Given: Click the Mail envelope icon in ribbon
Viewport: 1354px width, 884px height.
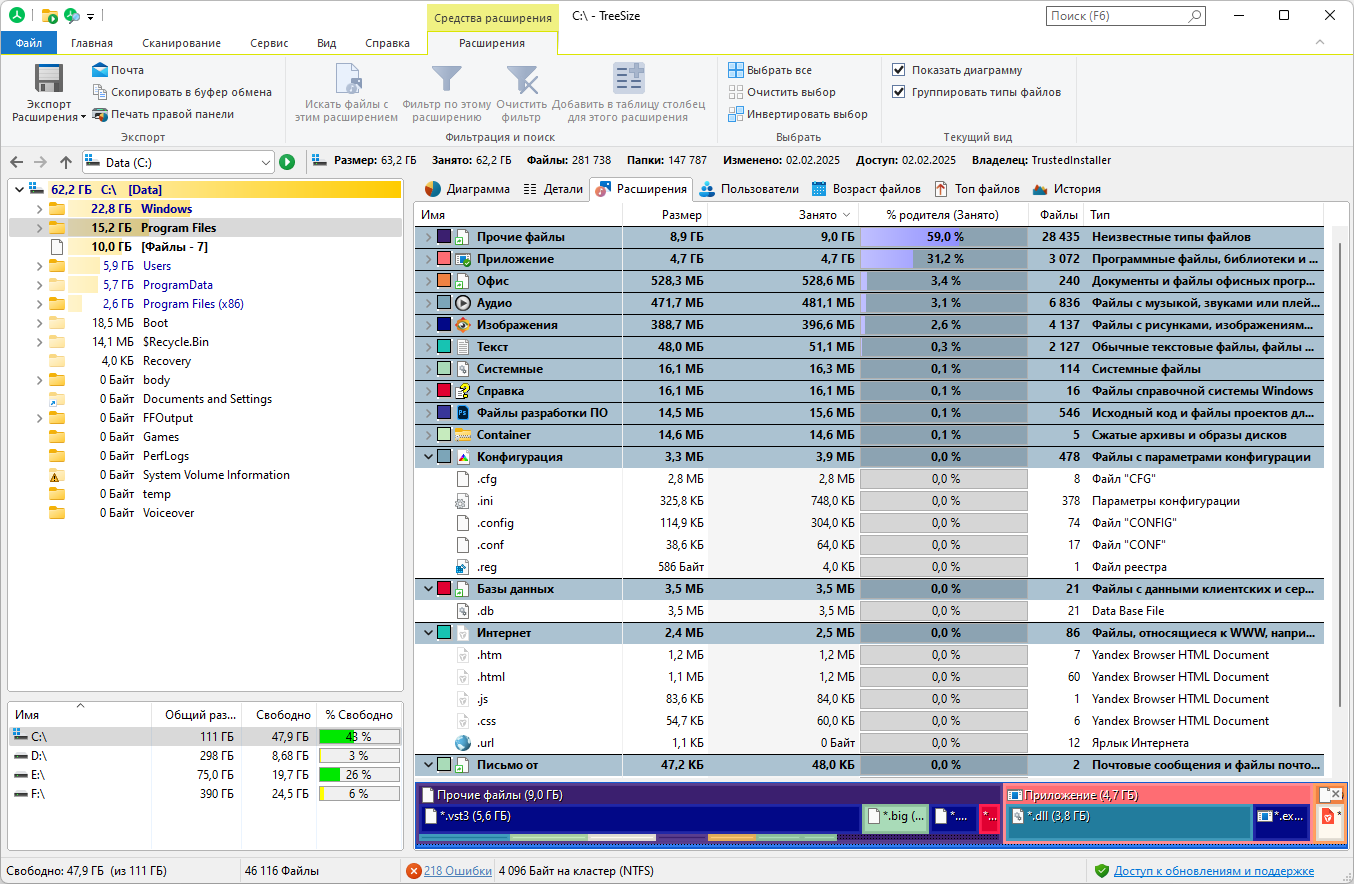Looking at the screenshot, I should [x=99, y=70].
